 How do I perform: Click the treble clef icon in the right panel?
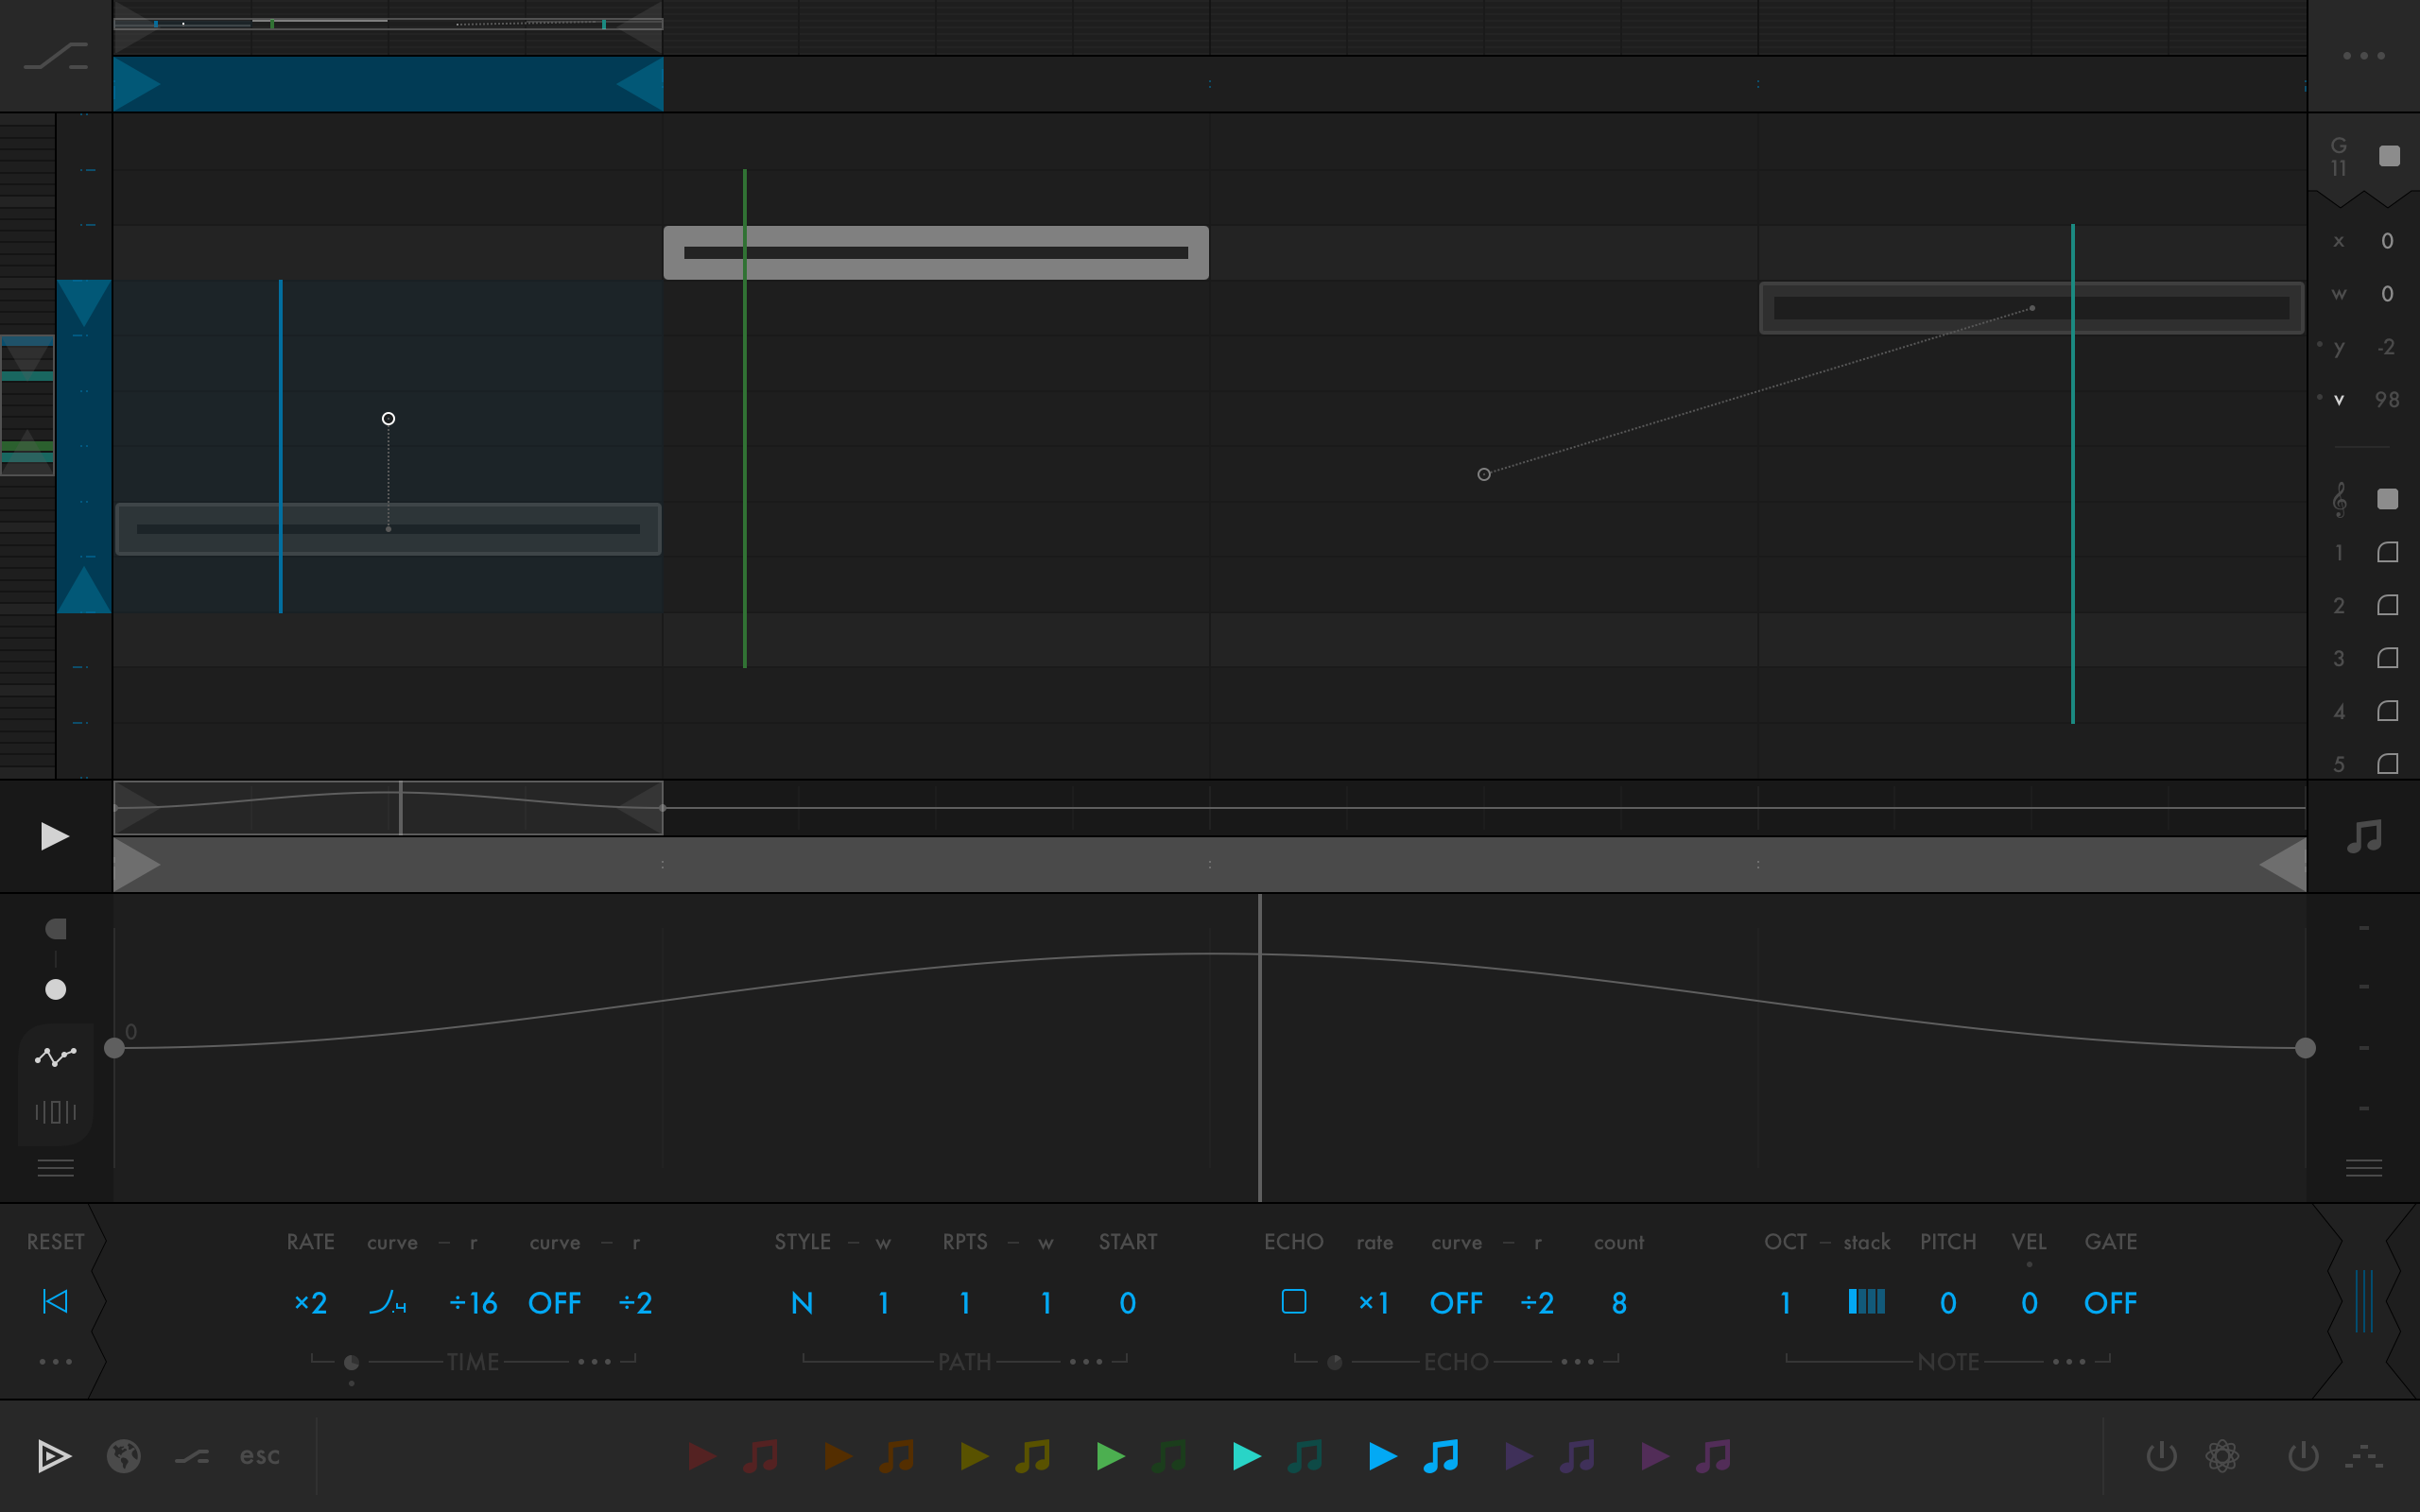(x=2339, y=499)
